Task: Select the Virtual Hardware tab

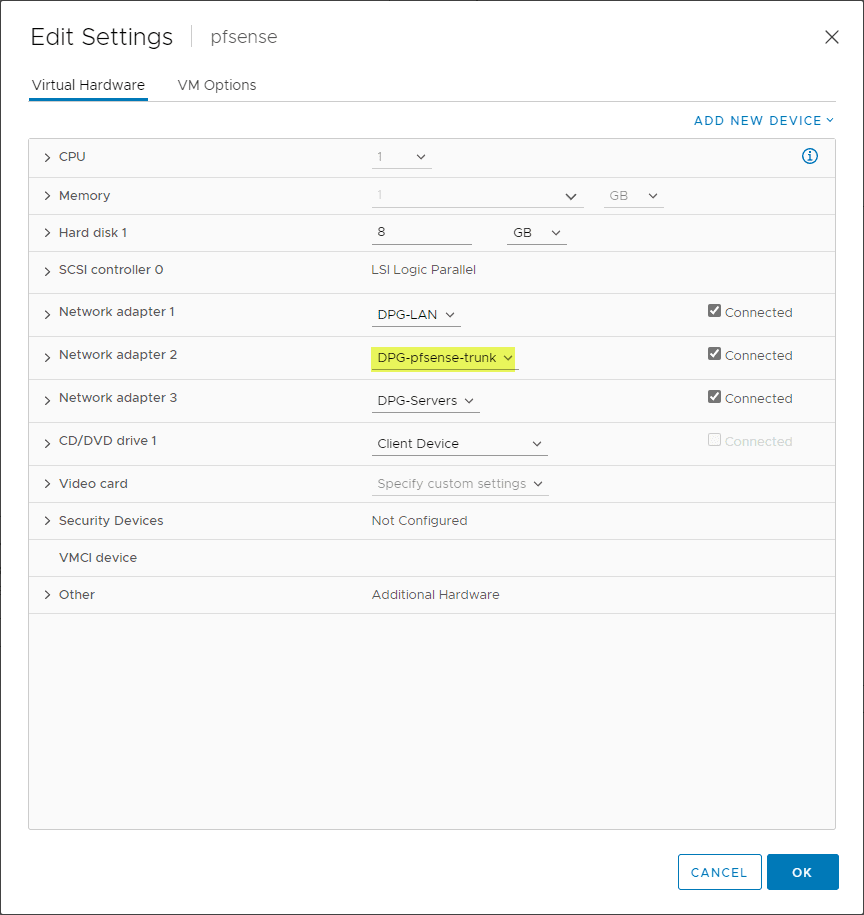Action: pyautogui.click(x=88, y=85)
